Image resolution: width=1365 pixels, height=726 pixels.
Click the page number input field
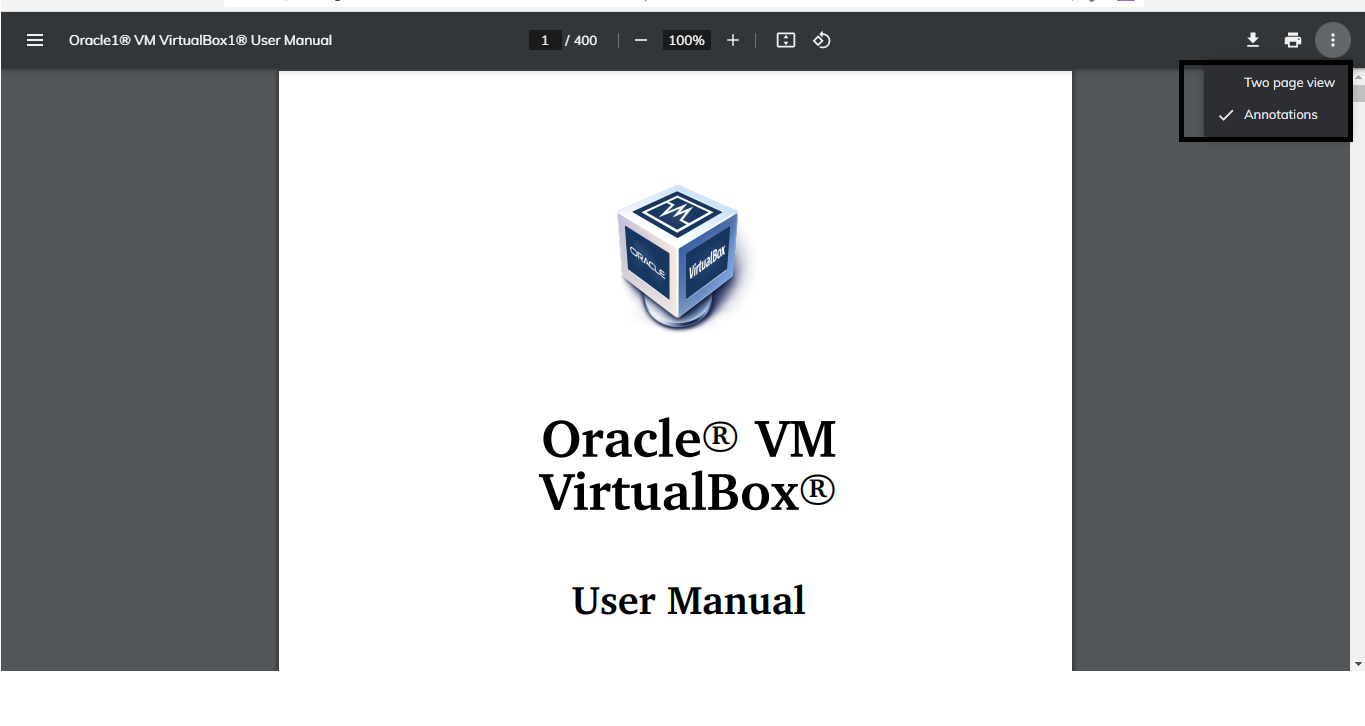coord(545,40)
